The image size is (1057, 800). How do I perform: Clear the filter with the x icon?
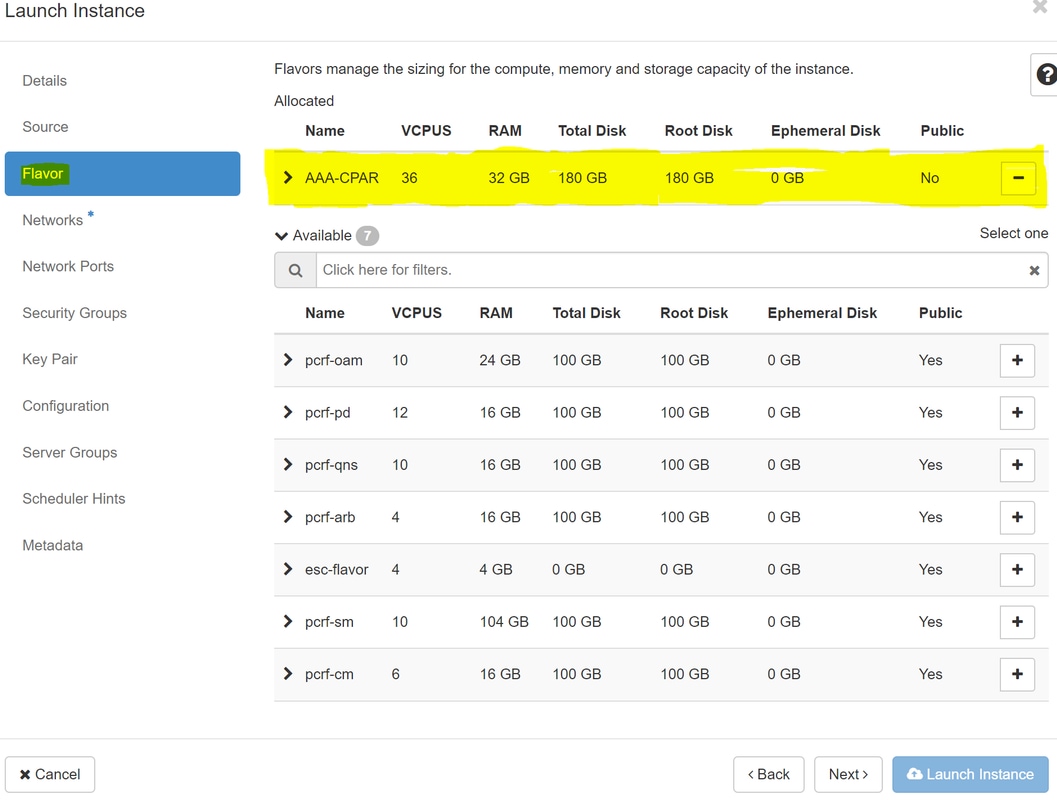click(x=1034, y=270)
